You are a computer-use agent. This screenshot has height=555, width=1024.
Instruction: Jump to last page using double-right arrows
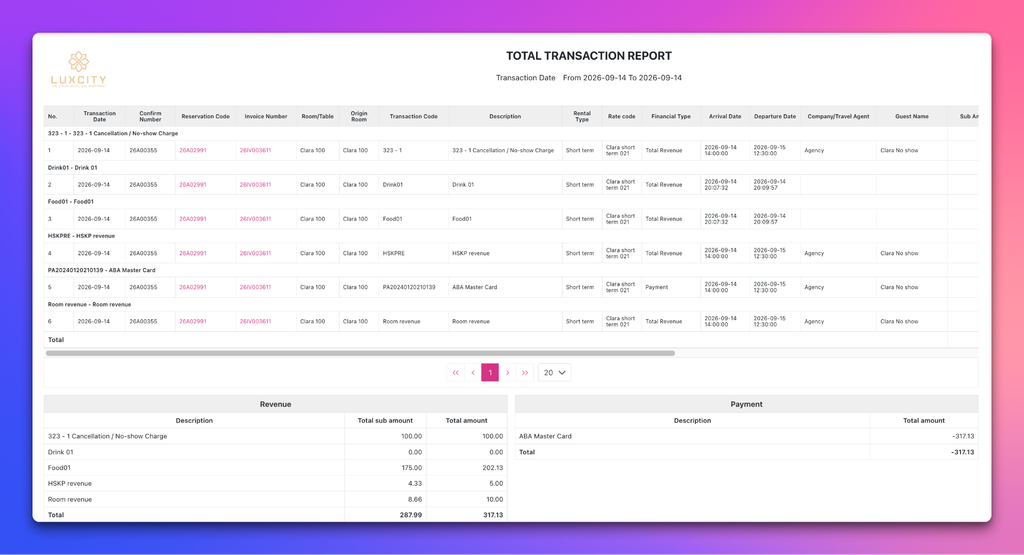(x=525, y=373)
